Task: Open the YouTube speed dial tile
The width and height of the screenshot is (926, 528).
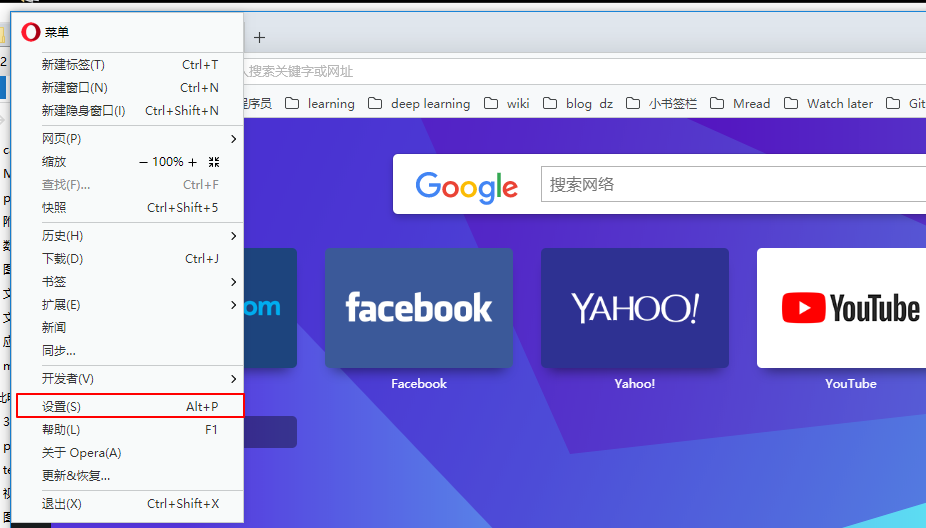Action: 842,308
